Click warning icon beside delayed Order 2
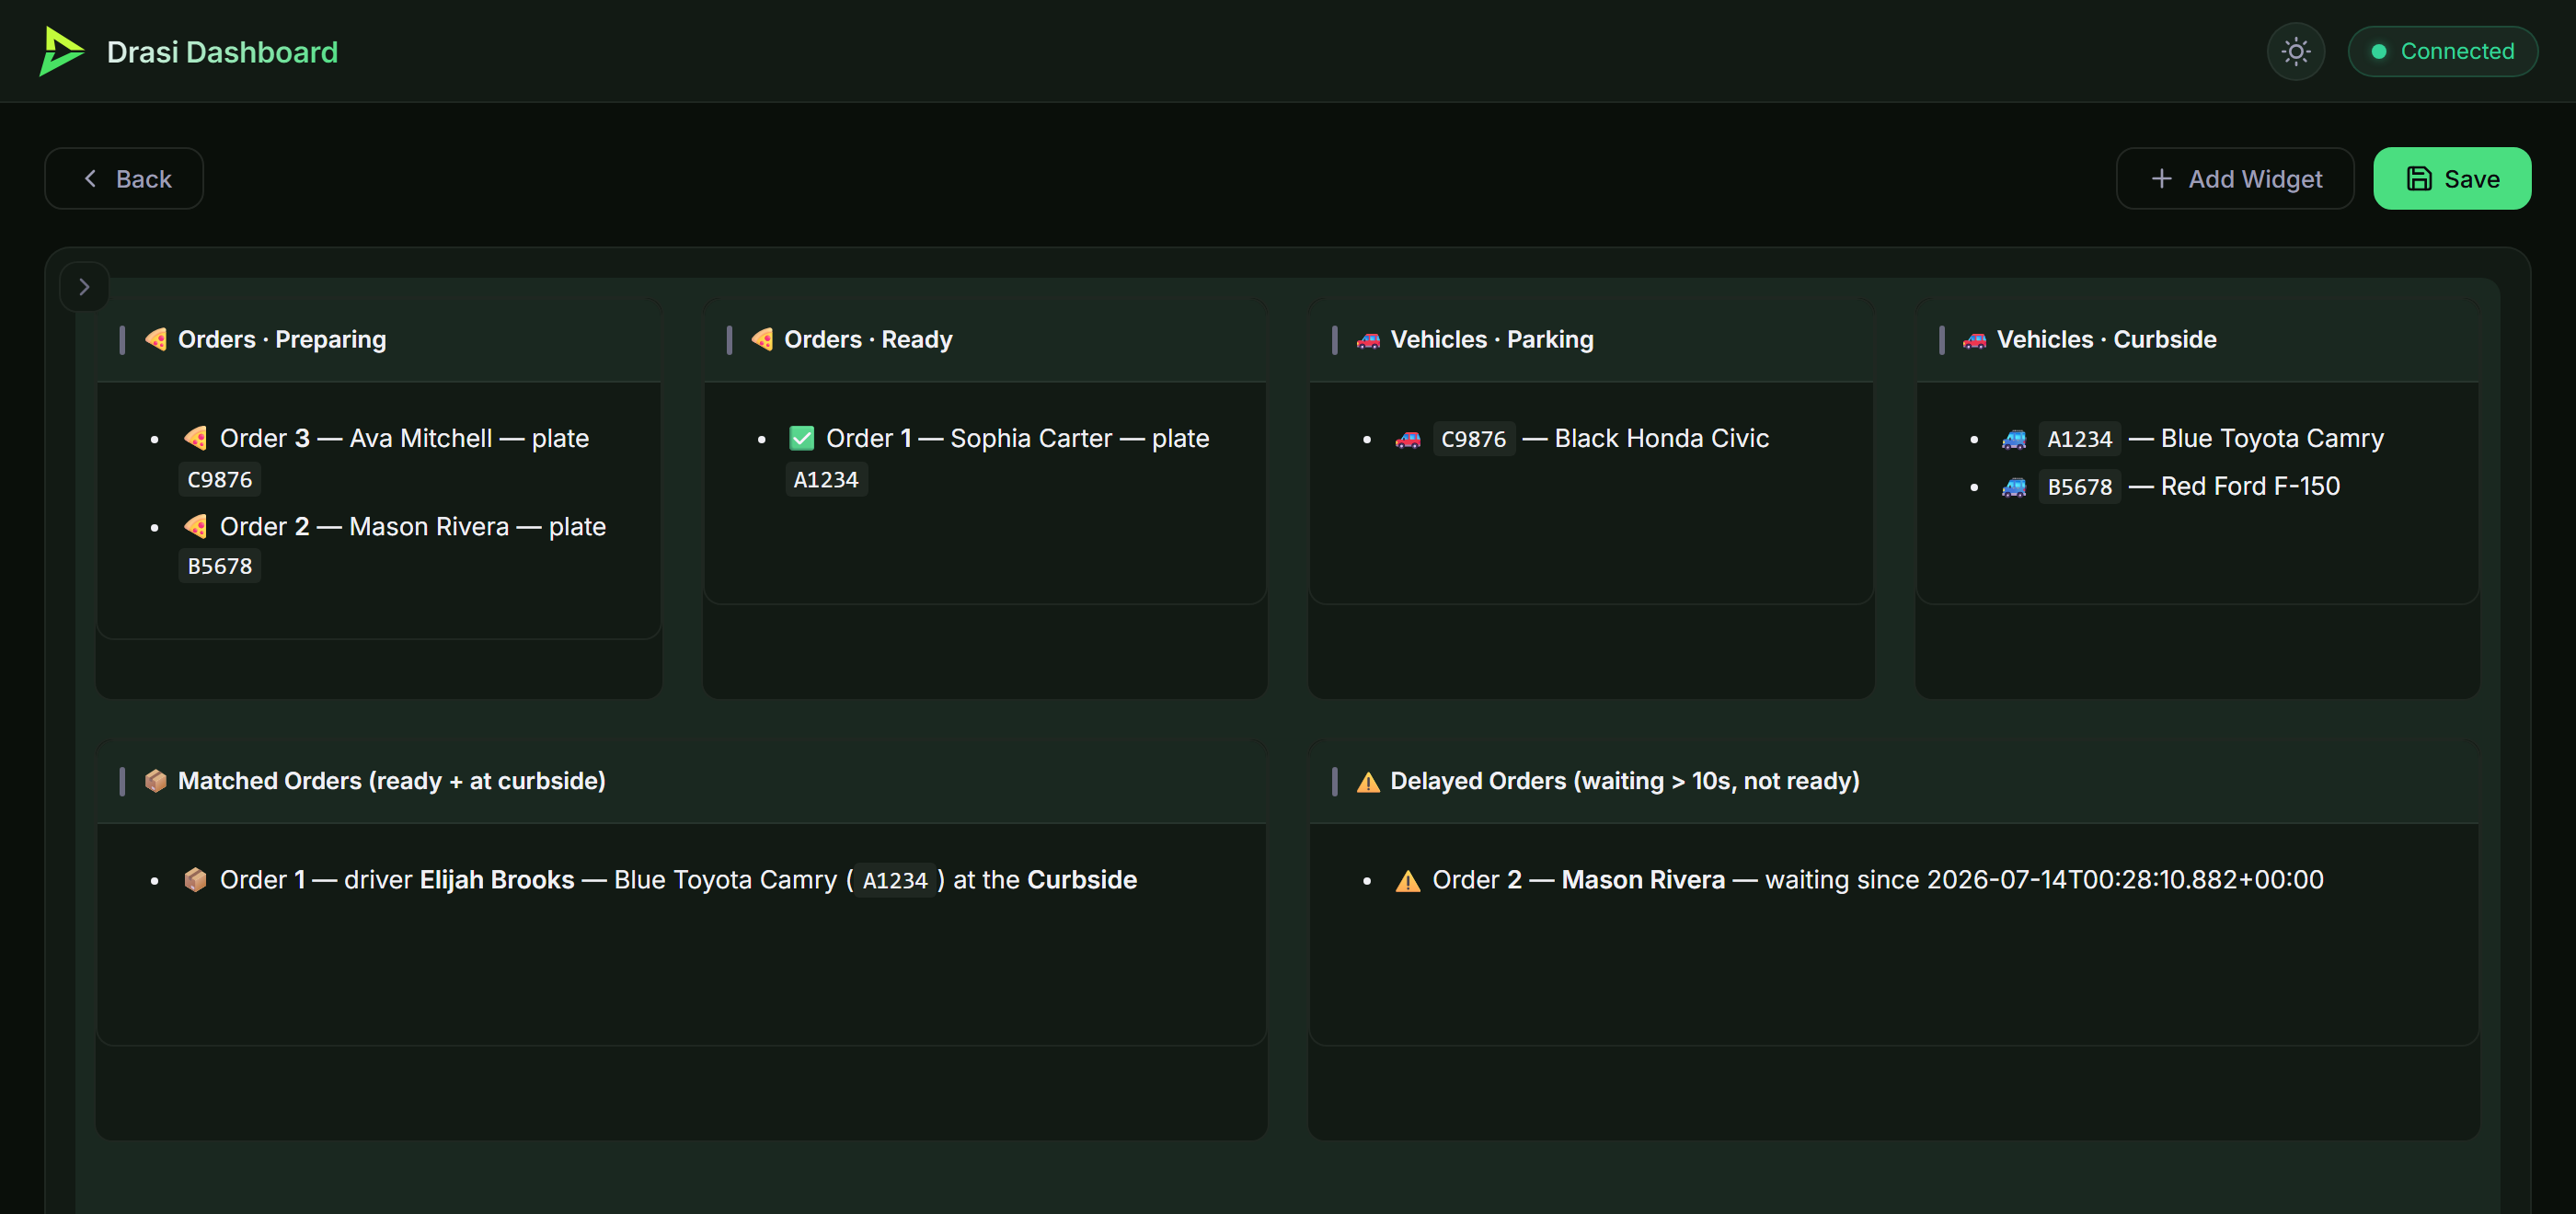This screenshot has height=1214, width=2576. [x=1408, y=880]
